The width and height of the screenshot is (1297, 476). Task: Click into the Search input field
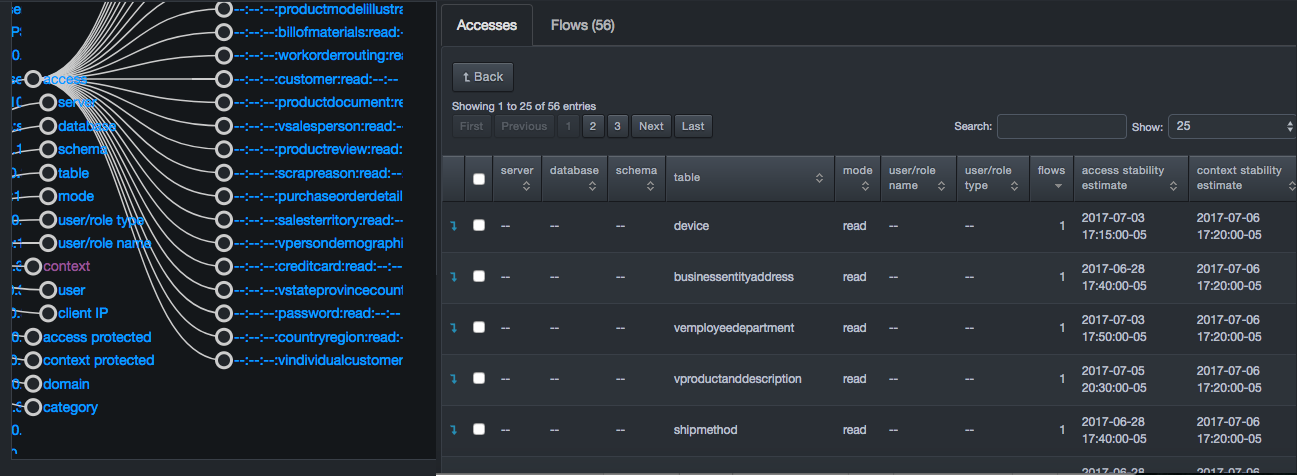[1061, 126]
